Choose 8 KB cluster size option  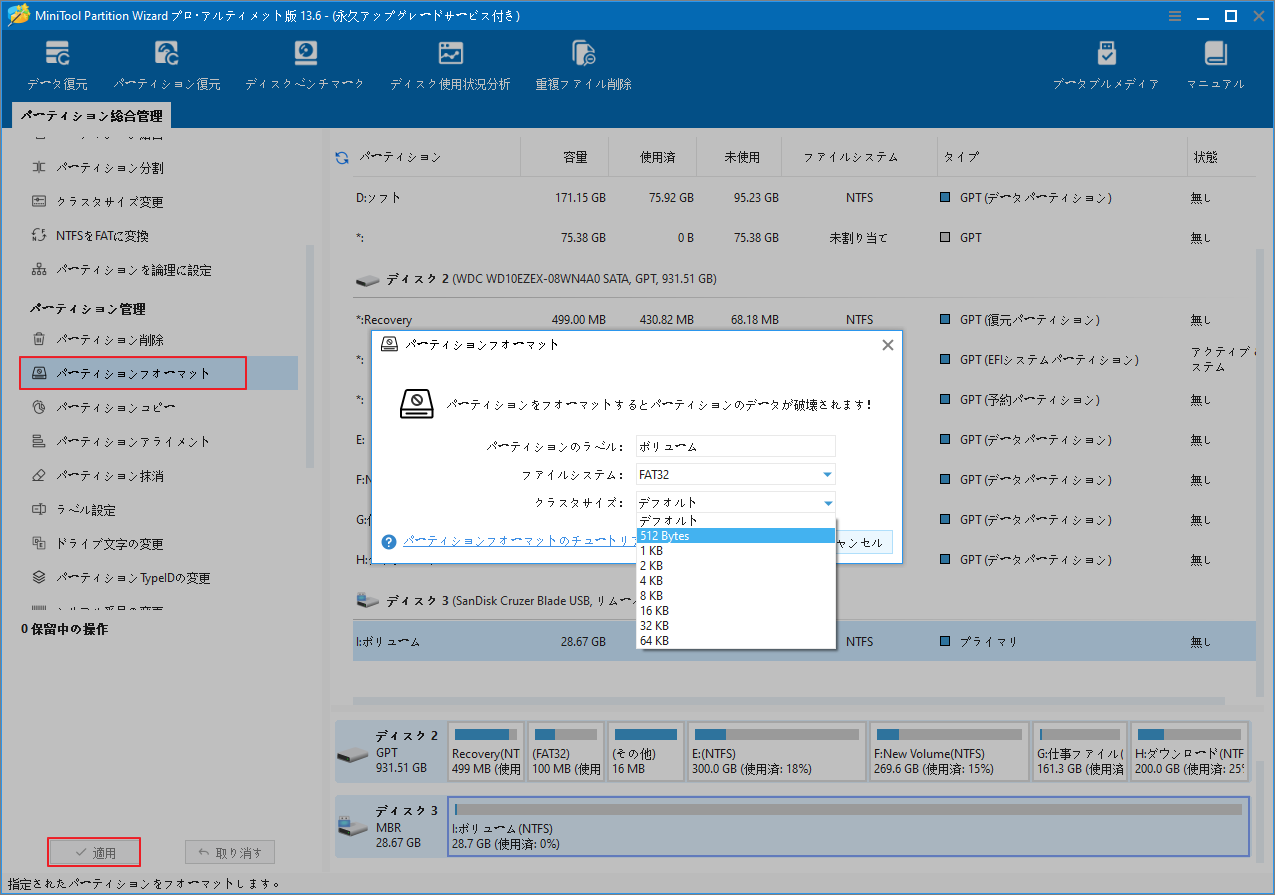[736, 596]
